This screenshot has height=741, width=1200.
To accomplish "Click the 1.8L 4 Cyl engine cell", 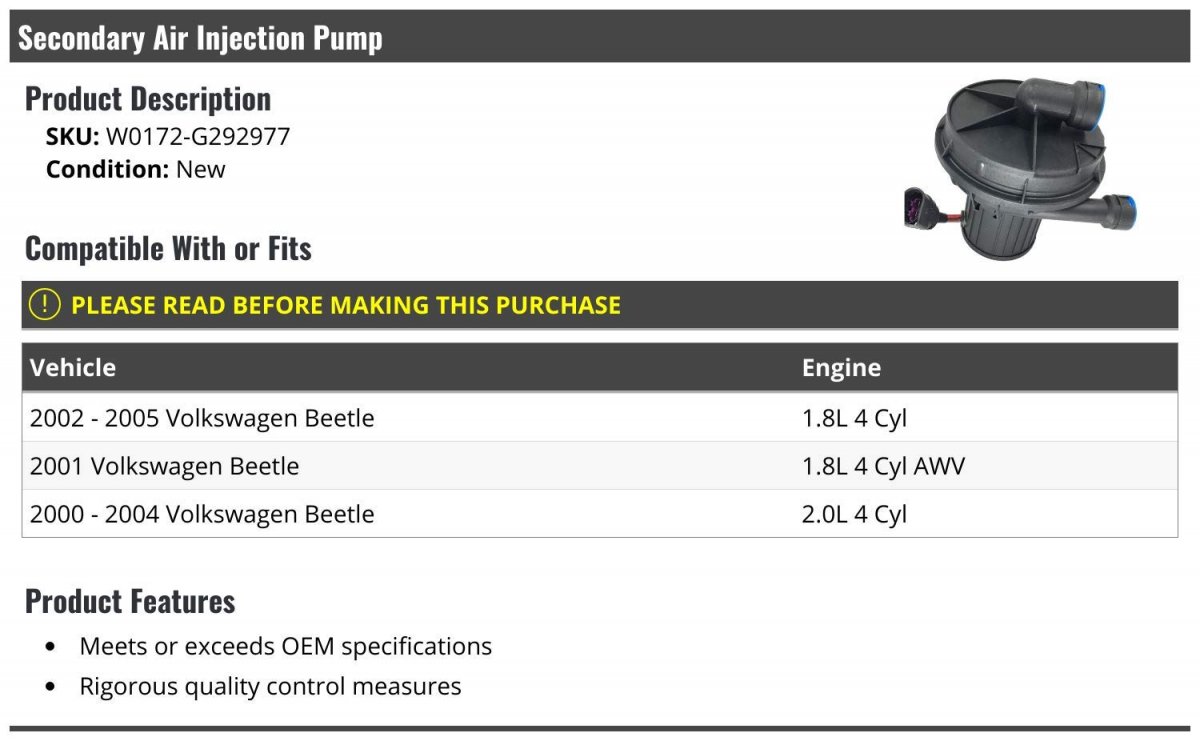I will 854,418.
